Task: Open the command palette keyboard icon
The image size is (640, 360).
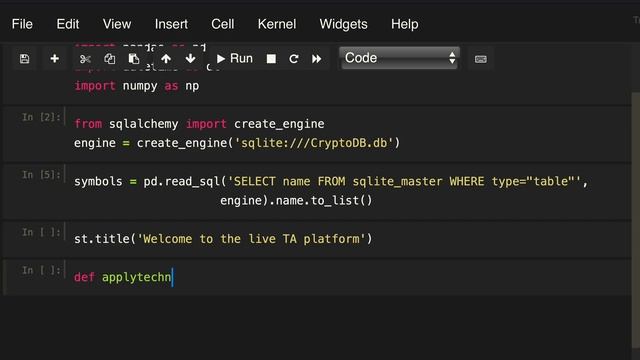Action: pos(480,59)
